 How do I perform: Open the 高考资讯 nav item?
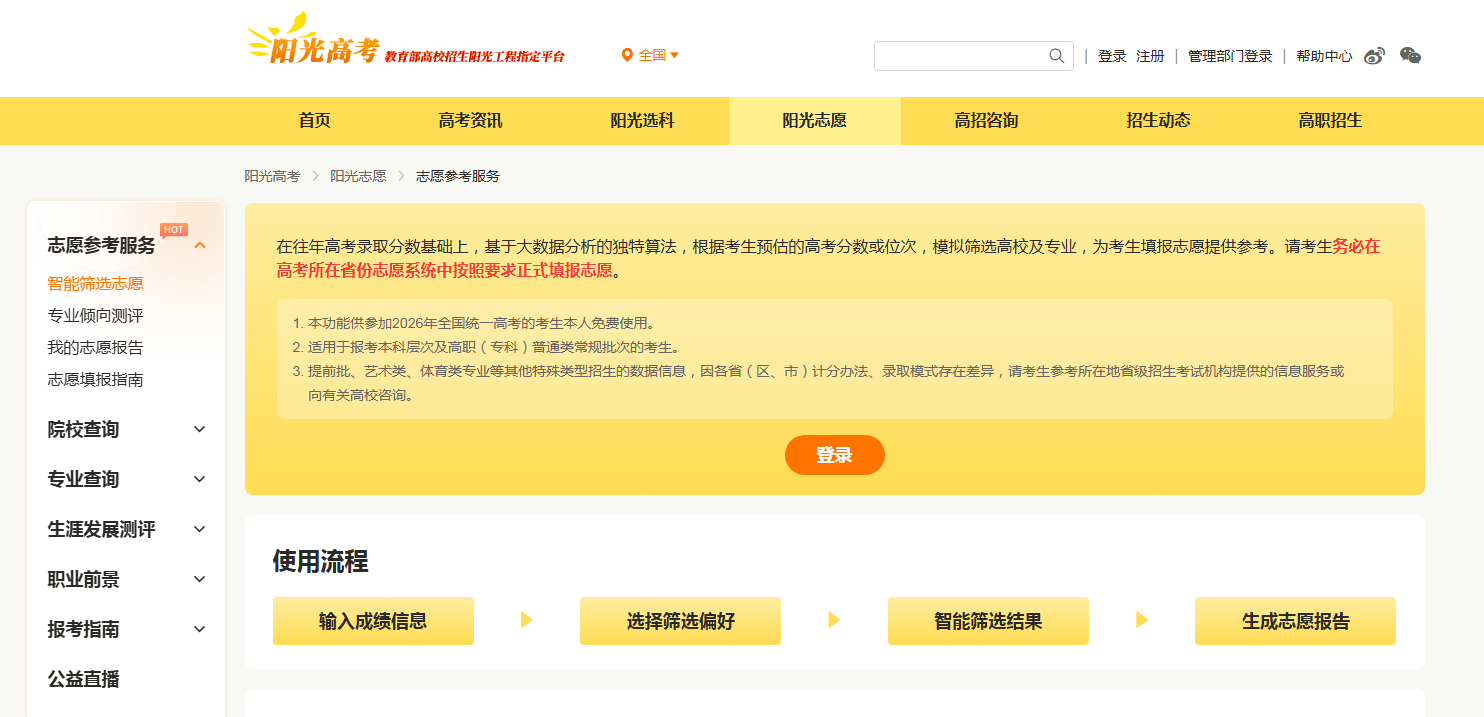pyautogui.click(x=470, y=121)
